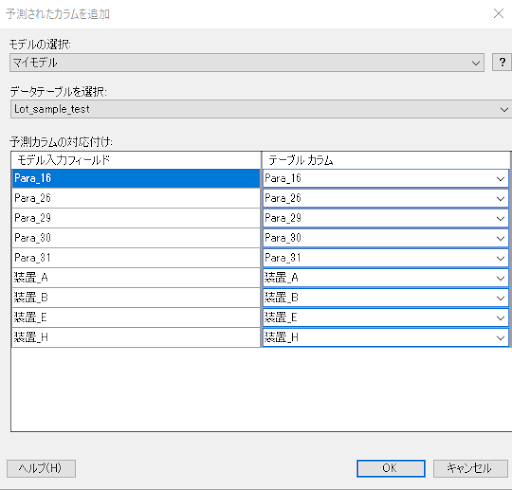Click the ヘルプ(H) button
The height and width of the screenshot is (490, 512).
coord(41,468)
